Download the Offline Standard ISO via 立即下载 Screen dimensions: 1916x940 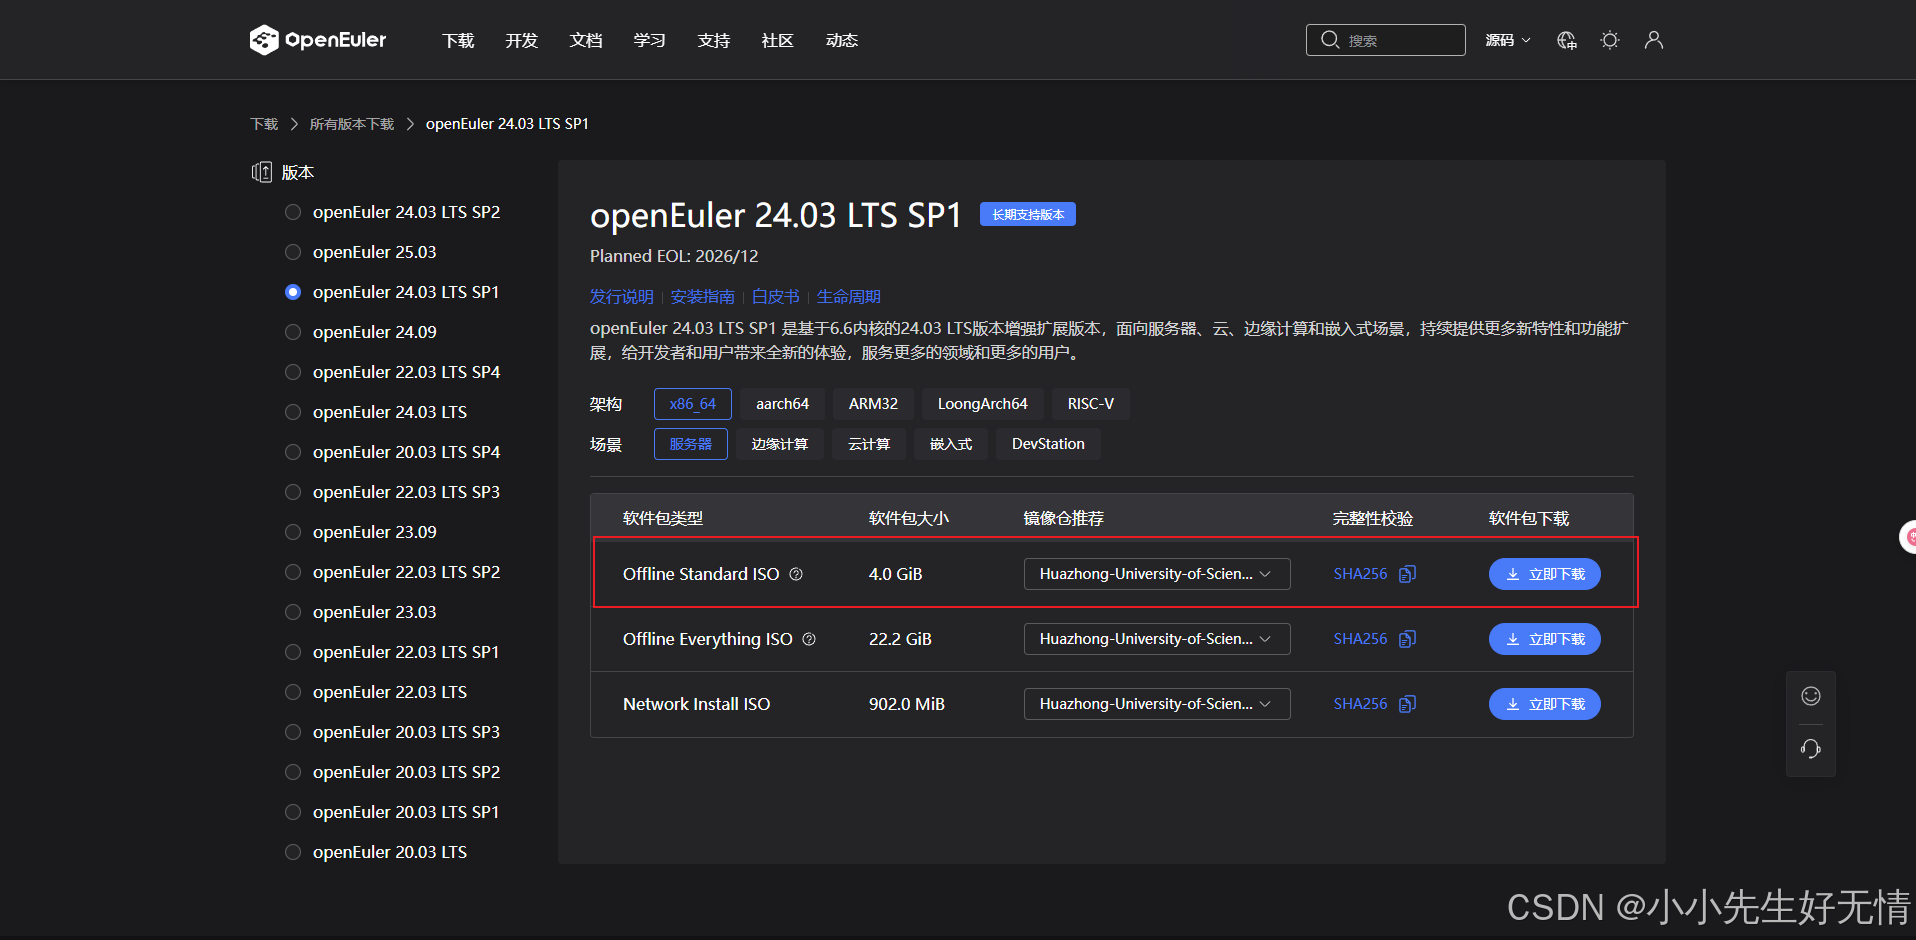[x=1544, y=573]
